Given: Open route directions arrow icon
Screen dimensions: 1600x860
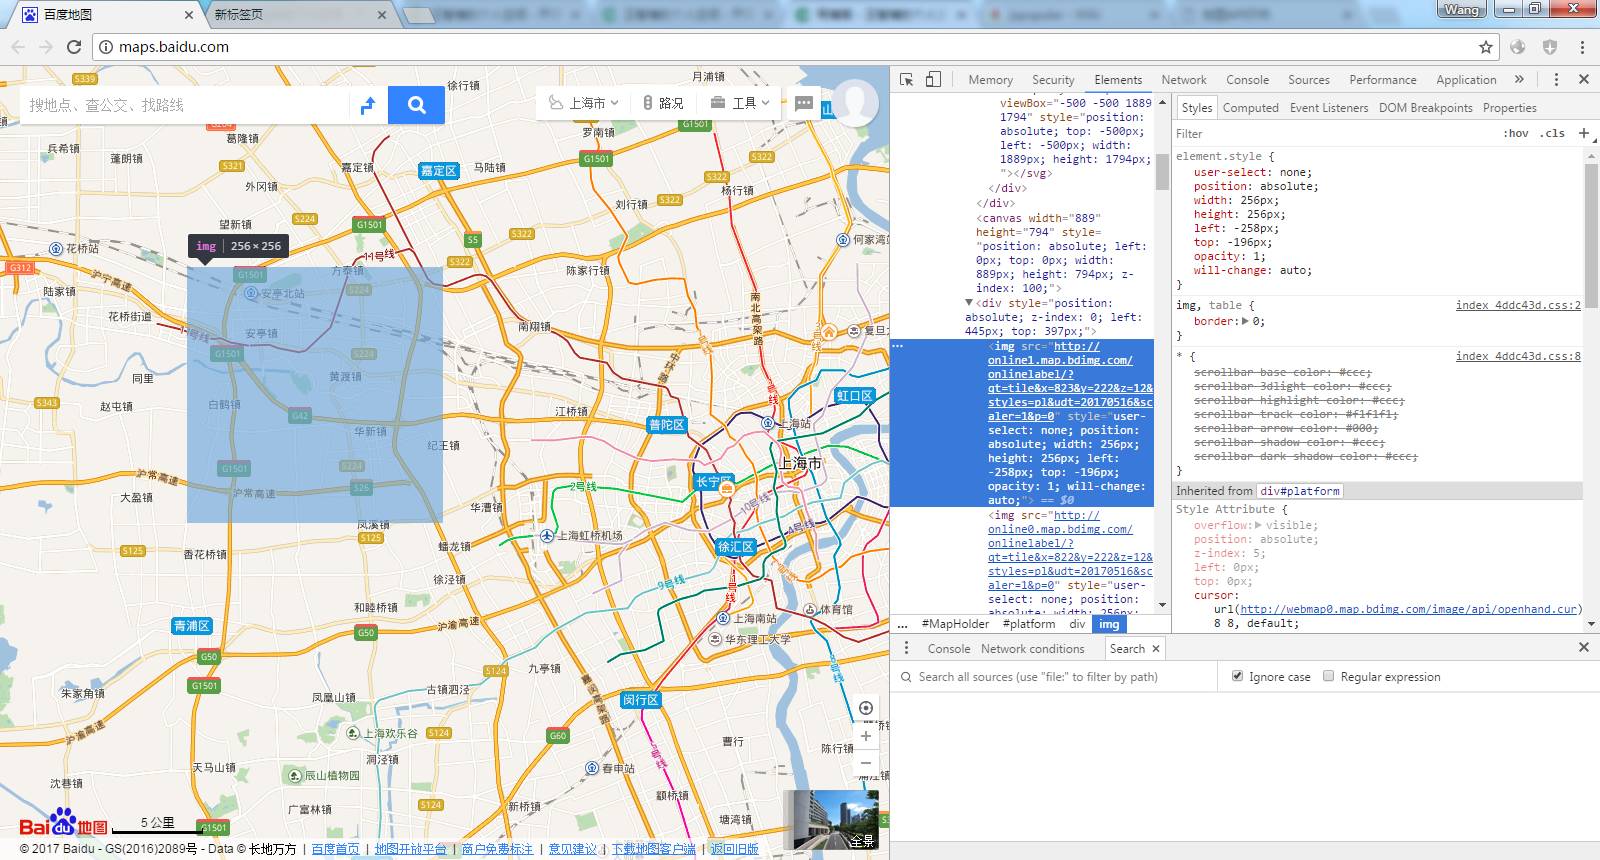Looking at the screenshot, I should pos(368,104).
